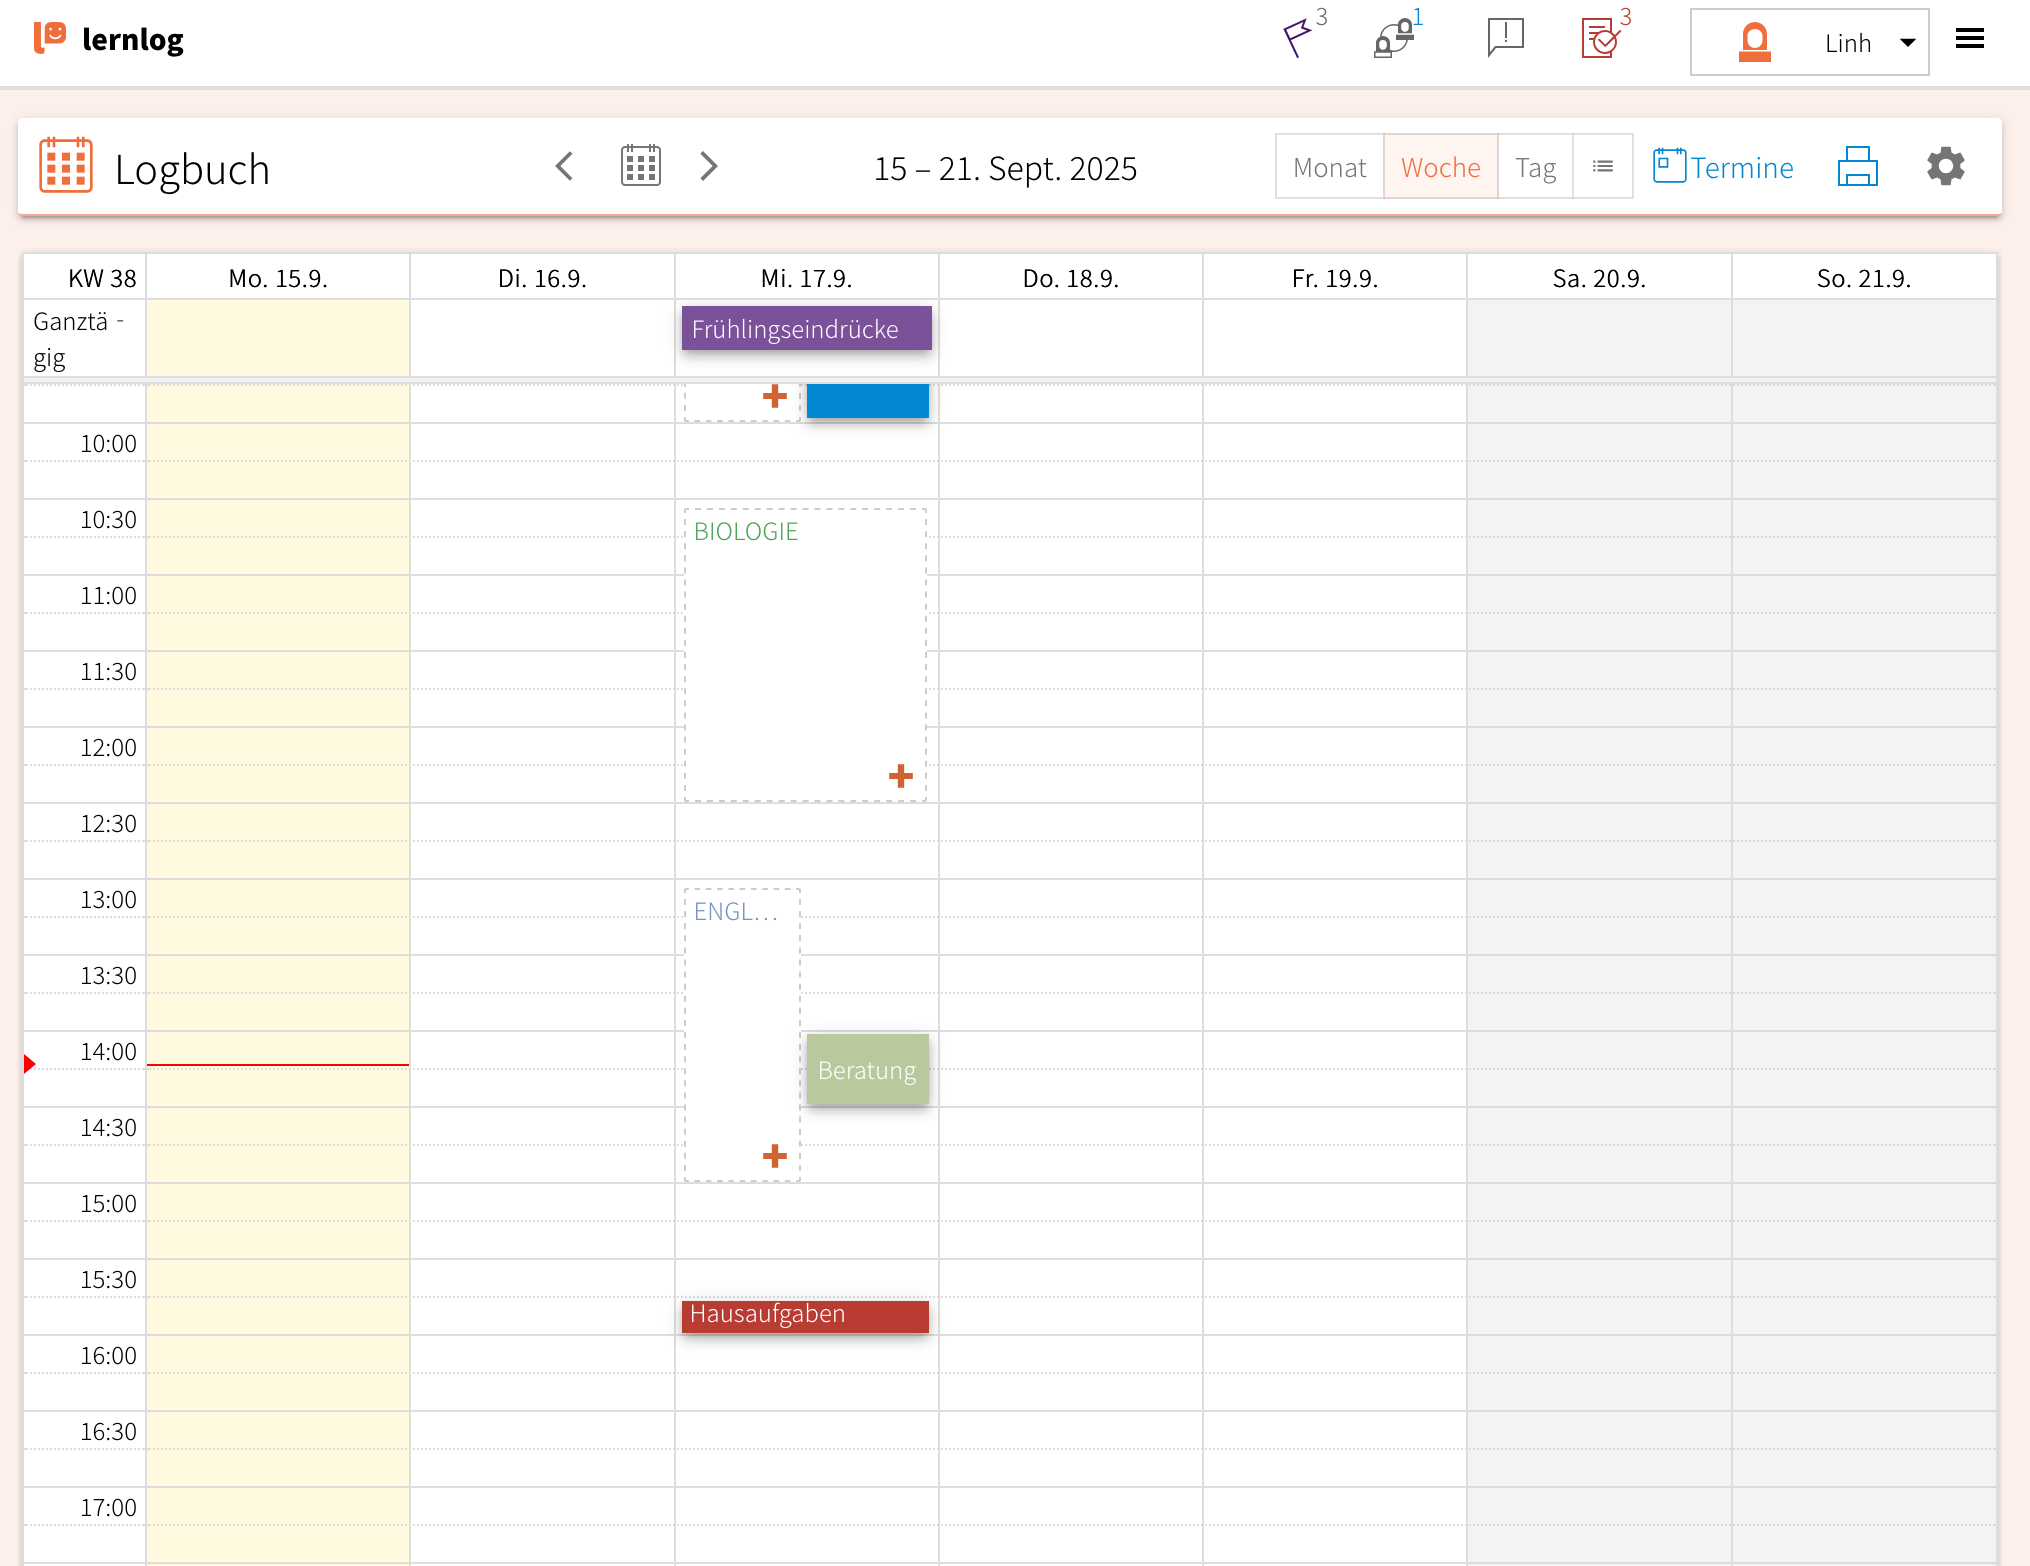Image resolution: width=2030 pixels, height=1566 pixels.
Task: Add entry in the ENGL... slot
Action: (x=774, y=1156)
